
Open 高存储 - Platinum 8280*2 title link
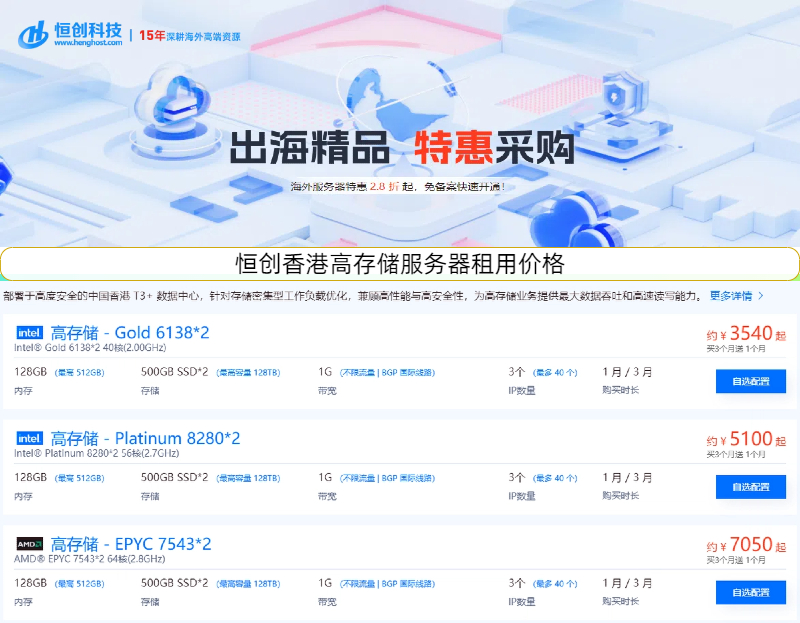[145, 438]
